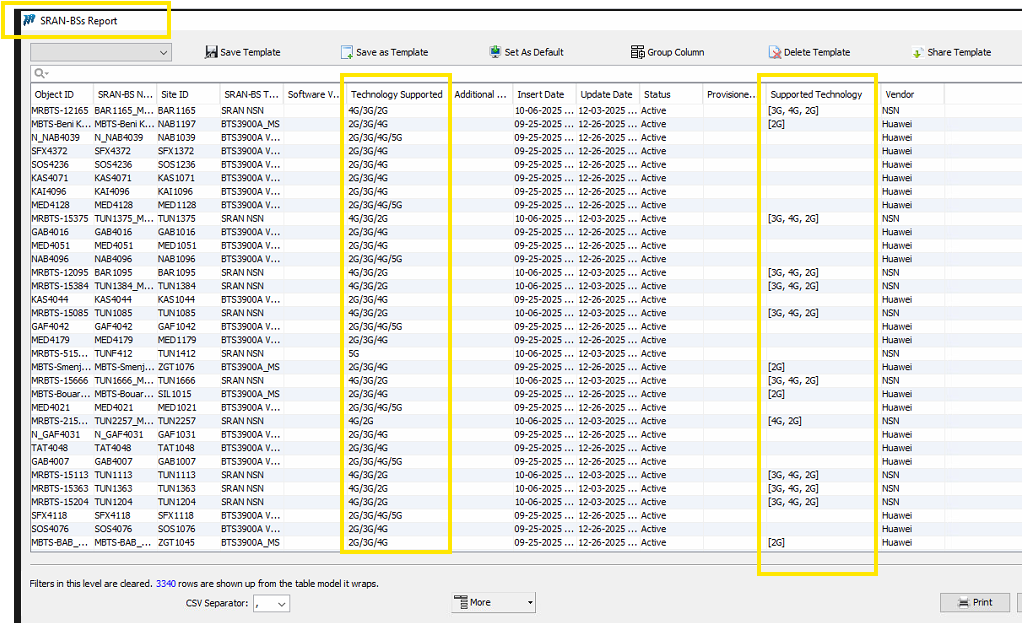Switch to the SRAN-BSs Report tab

(x=78, y=20)
